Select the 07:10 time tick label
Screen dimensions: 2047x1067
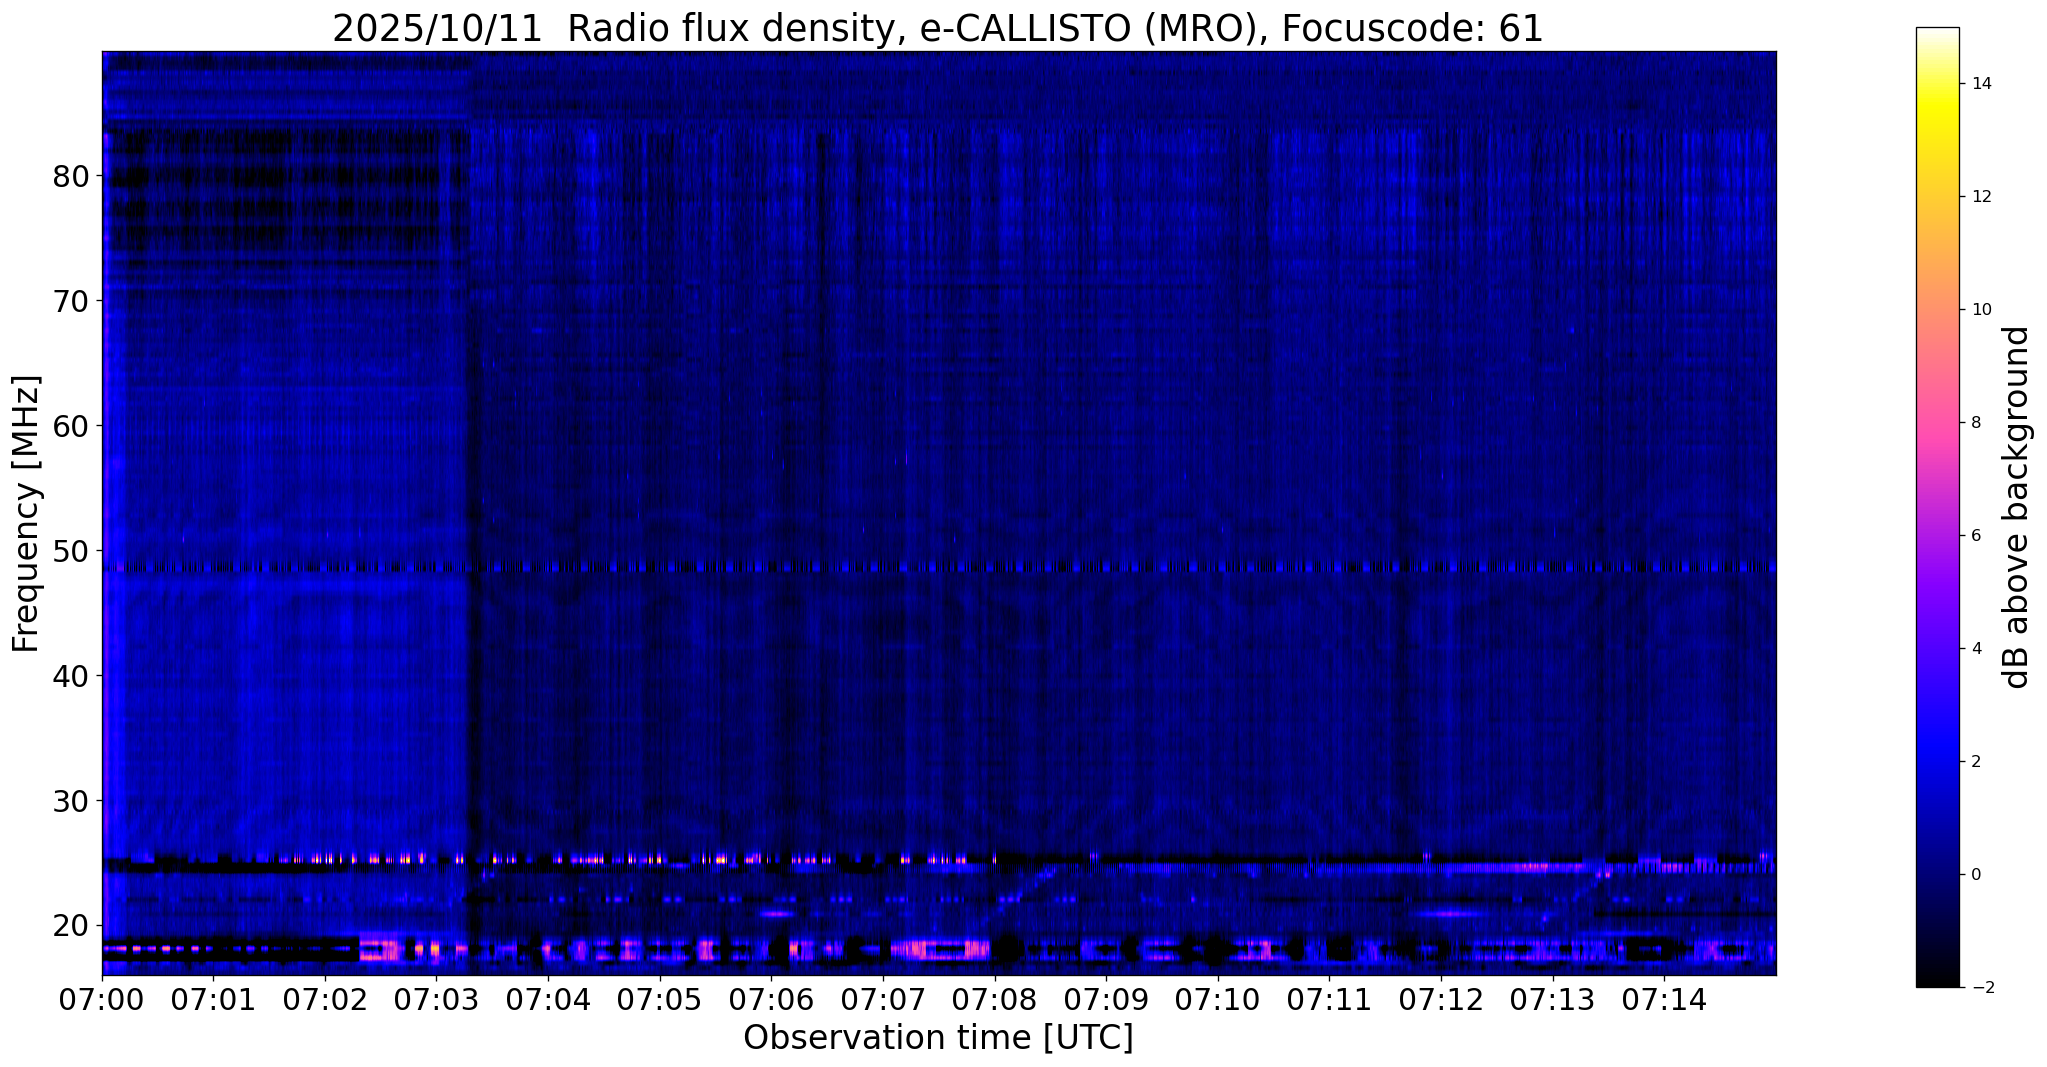pyautogui.click(x=1217, y=1001)
